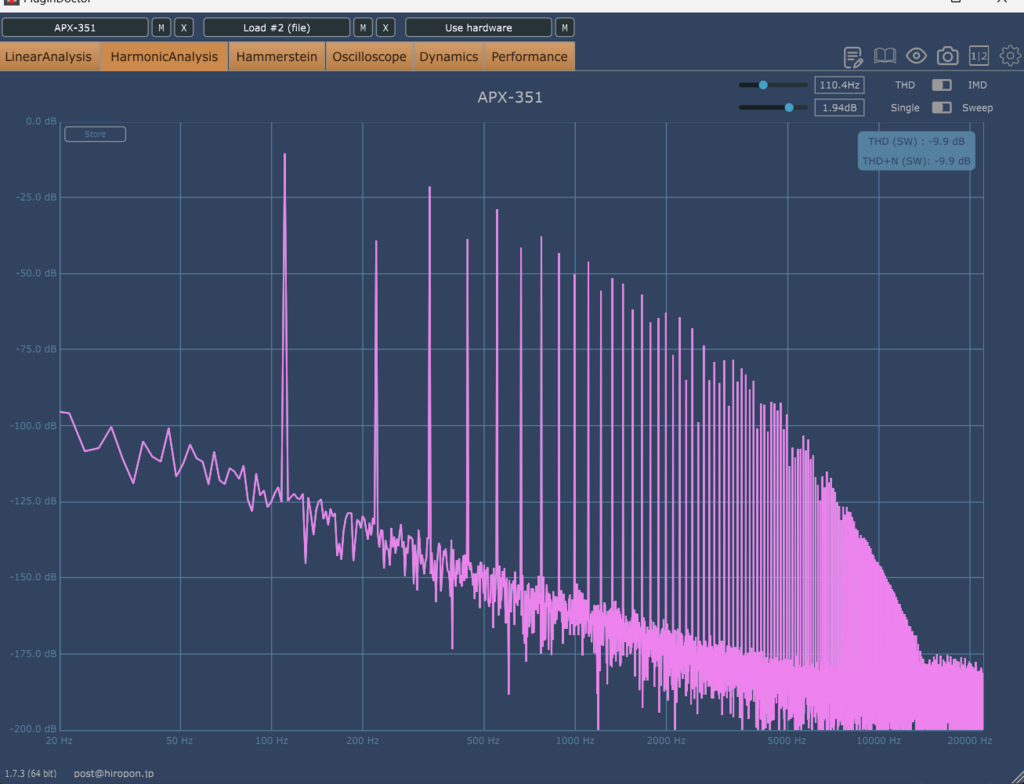The image size is (1024, 784).
Task: Click the 20000 Hz axis label
Action: pyautogui.click(x=970, y=741)
